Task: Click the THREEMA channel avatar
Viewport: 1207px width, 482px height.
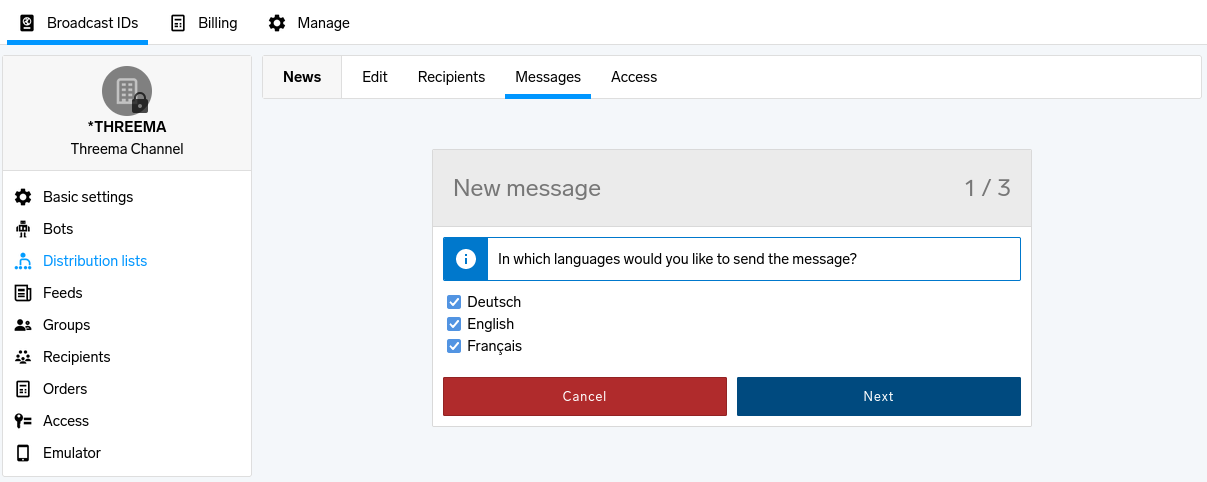Action: coord(127,91)
